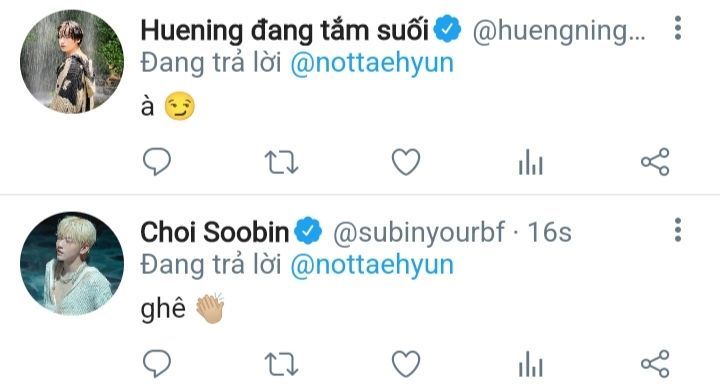Share Huening's reply tweet
Image resolution: width=720 pixels, height=388 pixels.
pos(655,162)
